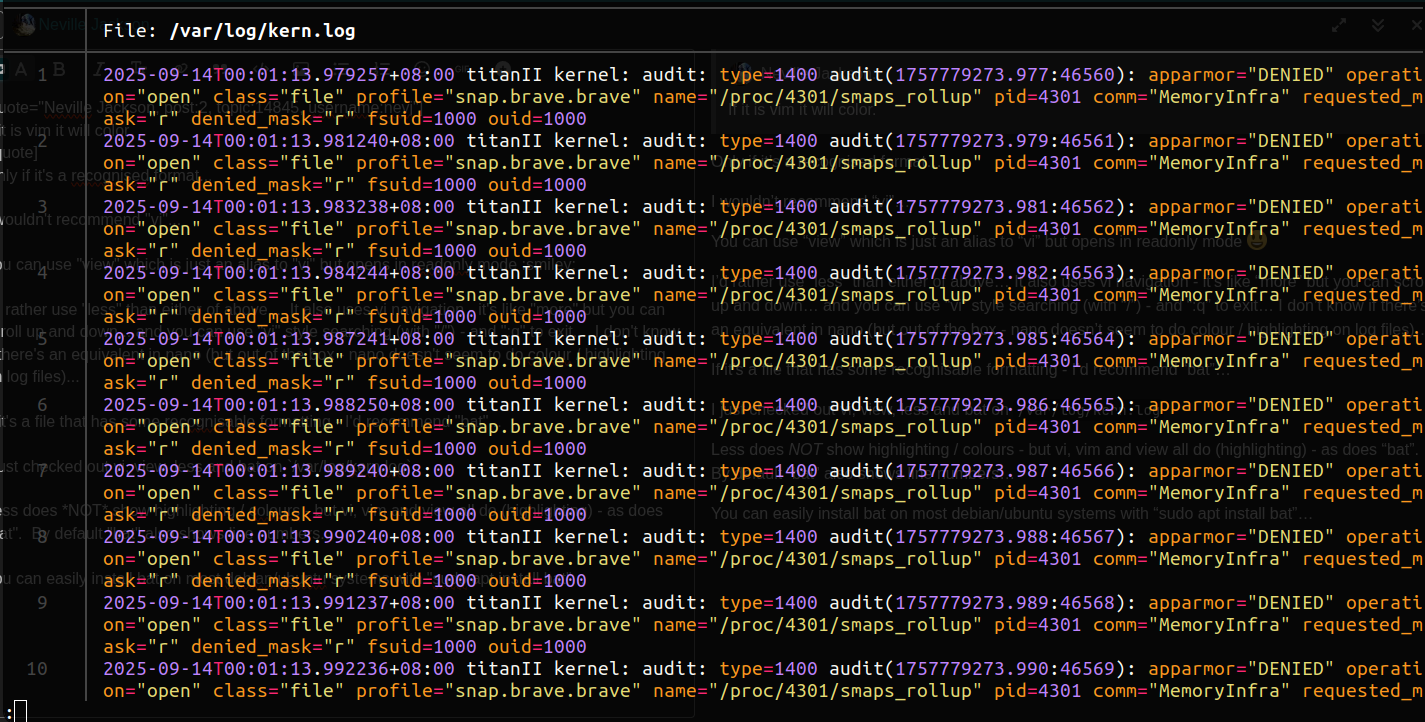Click line number 1 in the gutter
This screenshot has width=1425, height=722.
coord(42,75)
